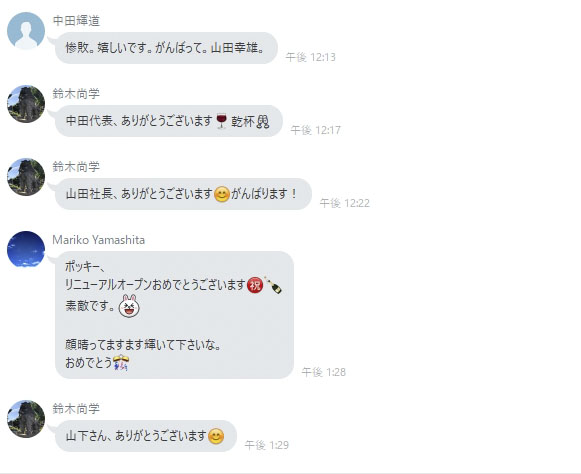Click the champagne bottle emoji
This screenshot has width=581, height=474.
pyautogui.click(x=273, y=285)
